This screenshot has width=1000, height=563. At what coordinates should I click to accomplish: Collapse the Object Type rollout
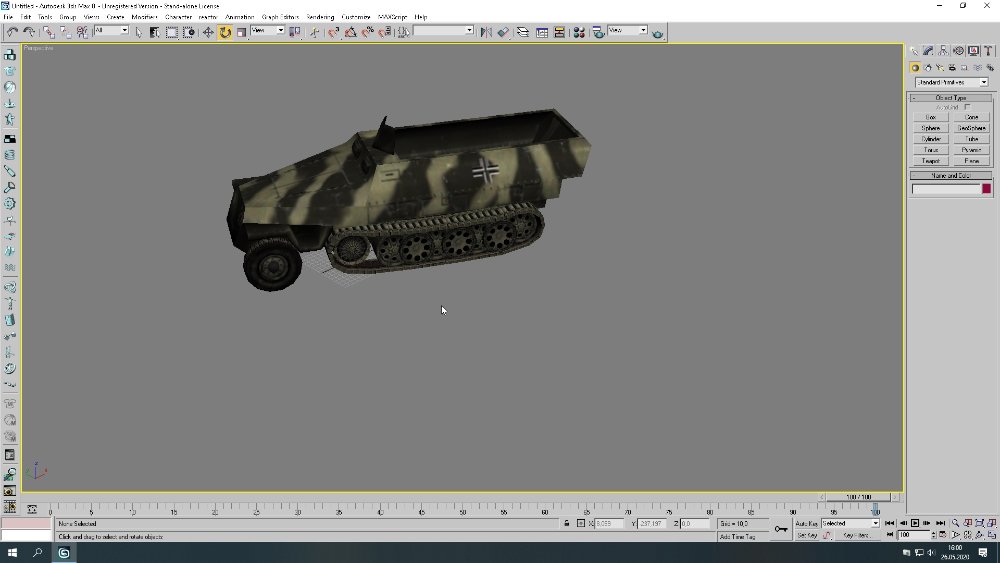coord(951,98)
